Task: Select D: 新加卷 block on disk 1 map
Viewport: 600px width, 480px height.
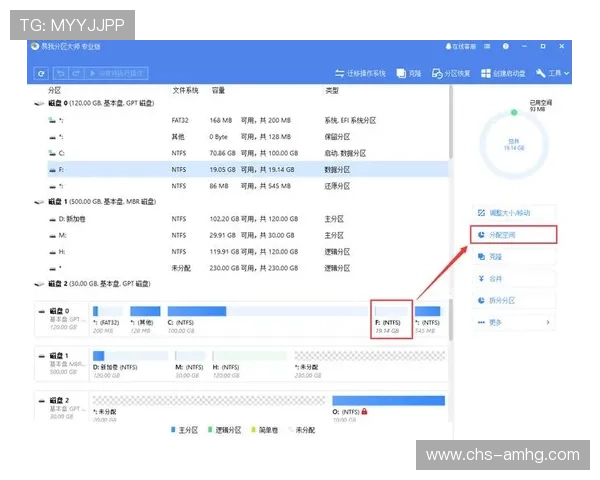Action: (130, 364)
